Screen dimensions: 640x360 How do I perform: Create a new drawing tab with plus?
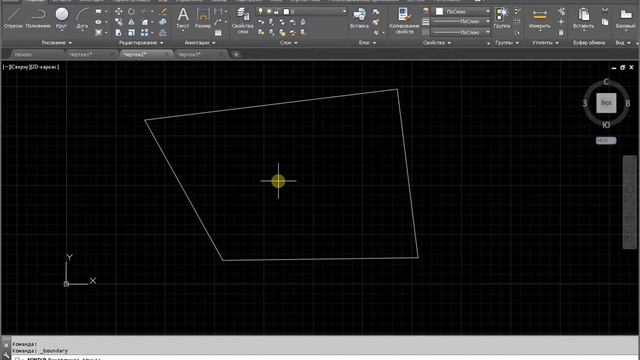(236, 54)
